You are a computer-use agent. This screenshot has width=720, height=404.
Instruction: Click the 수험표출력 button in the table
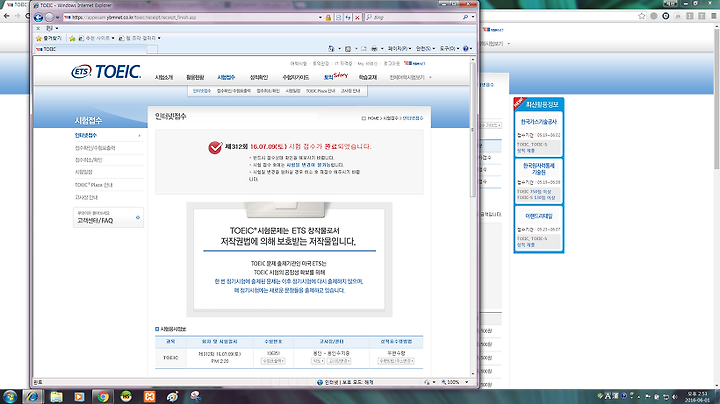pyautogui.click(x=273, y=361)
